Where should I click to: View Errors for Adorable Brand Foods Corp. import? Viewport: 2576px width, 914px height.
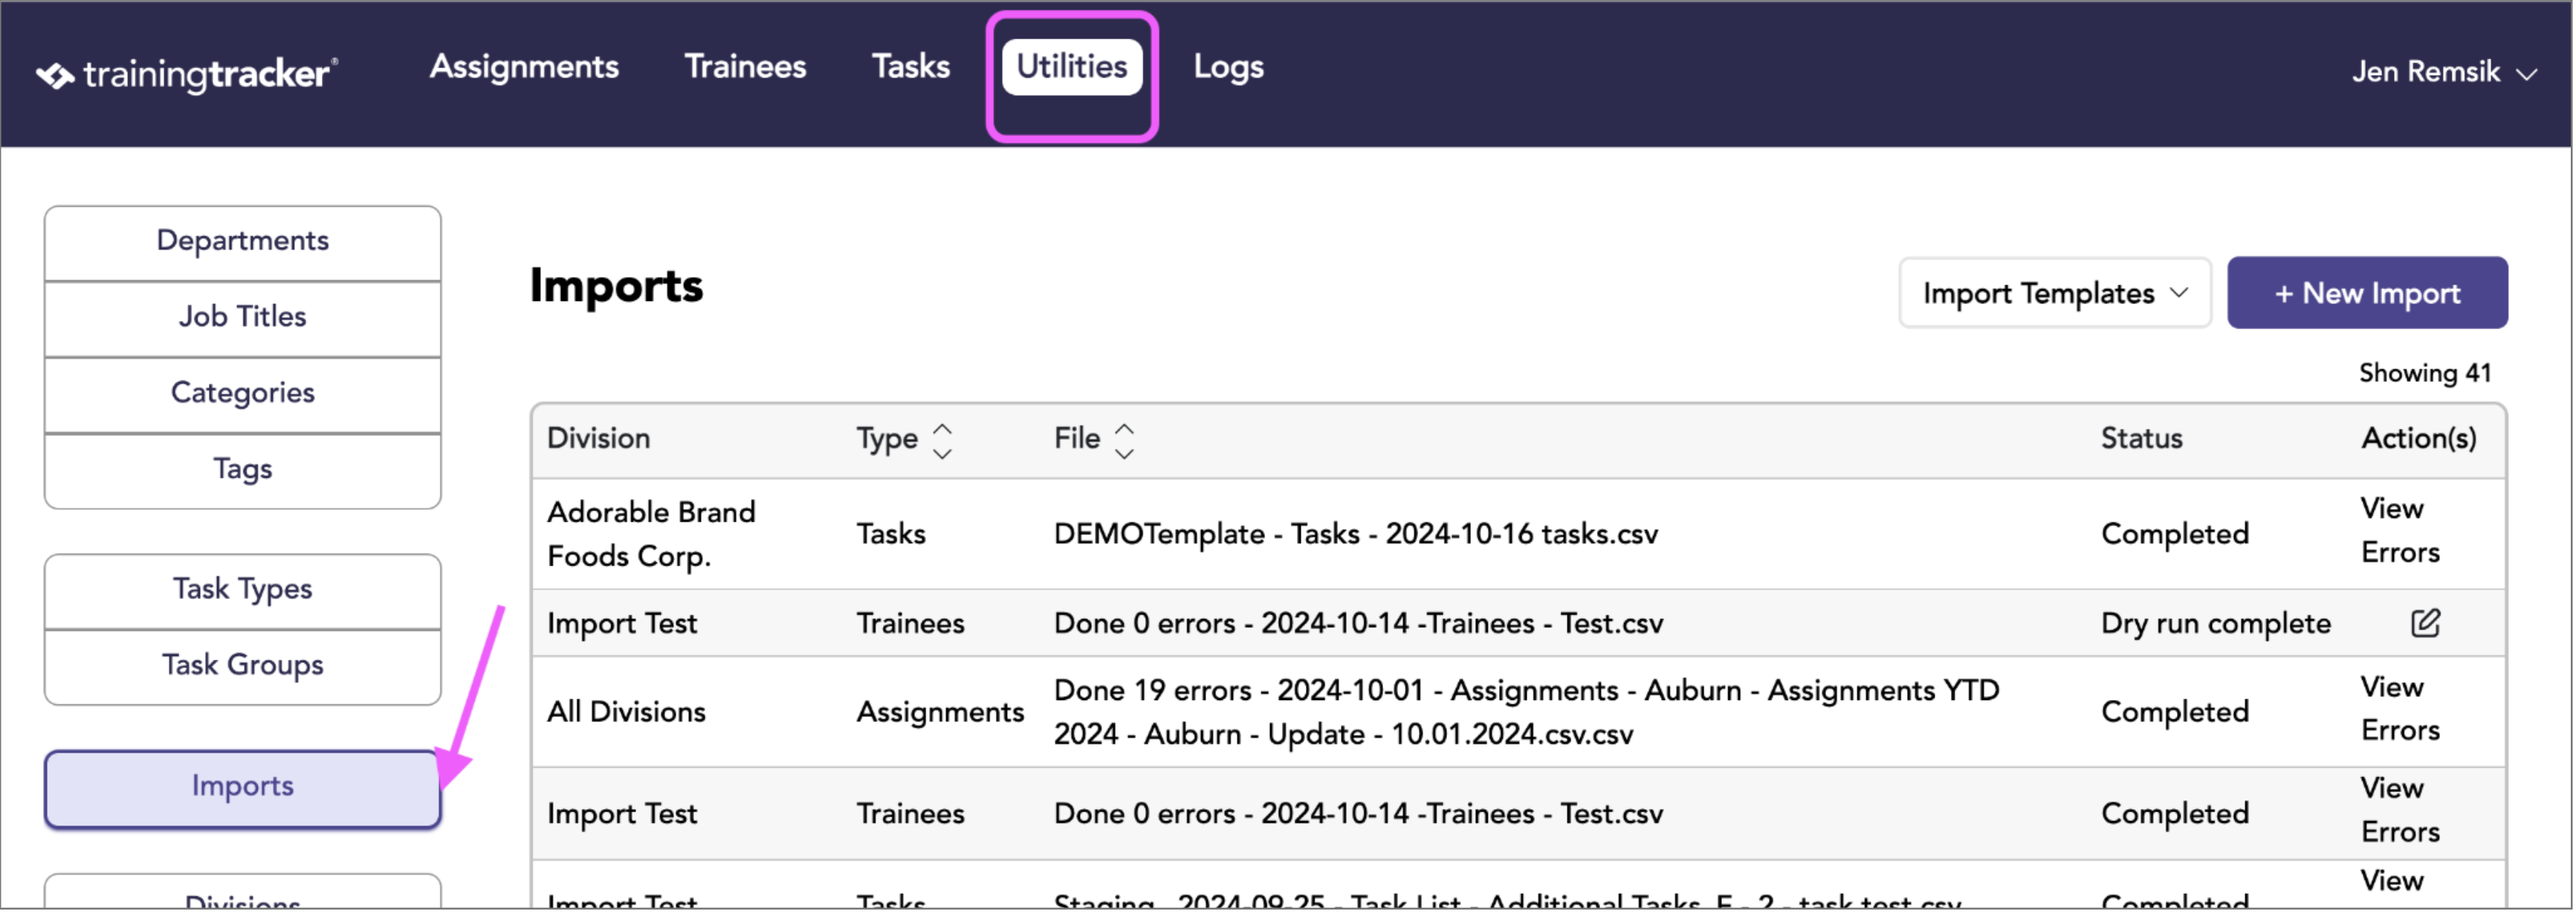(2399, 531)
